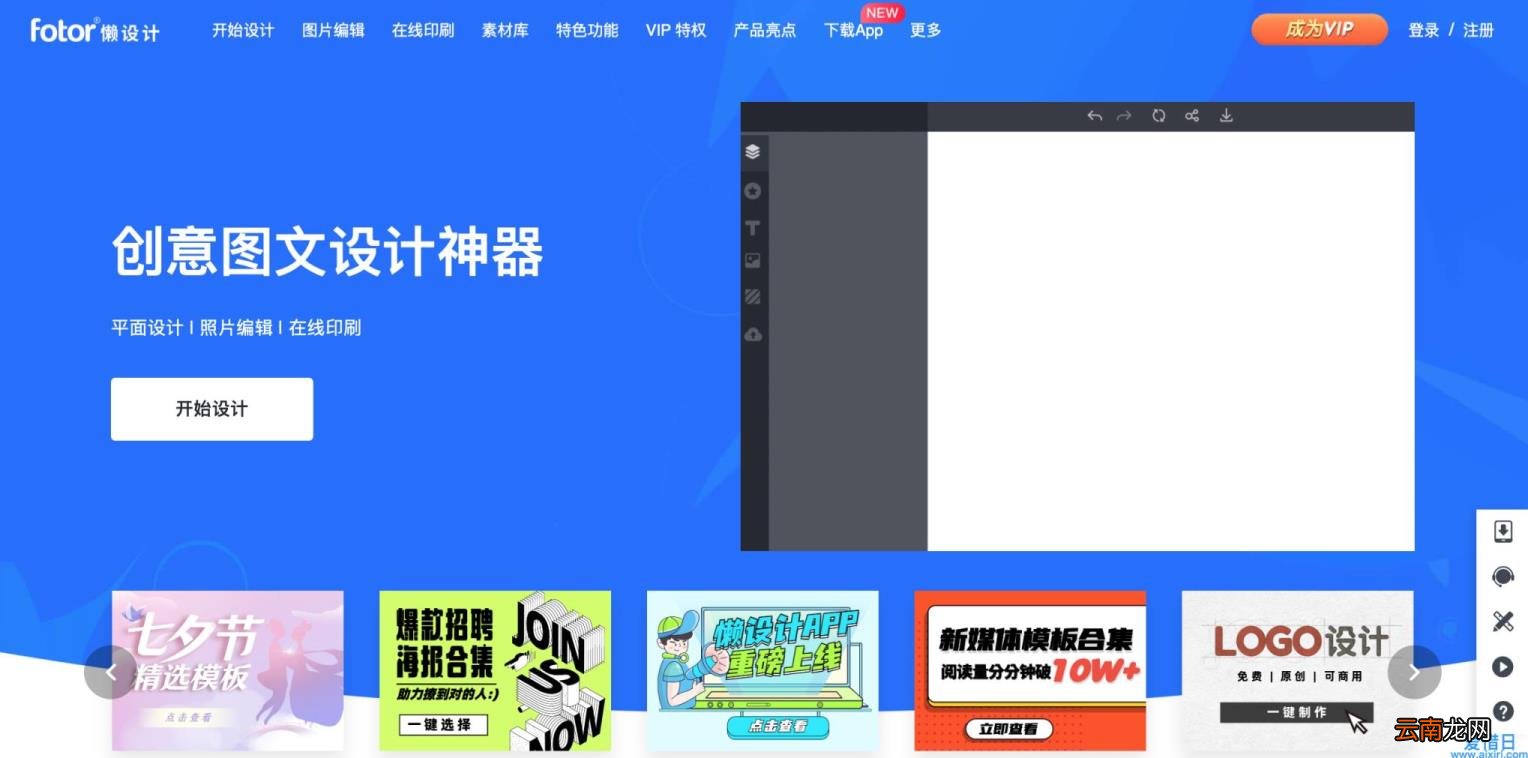
Task: Open the templates panel via the layers icon
Action: 753,152
